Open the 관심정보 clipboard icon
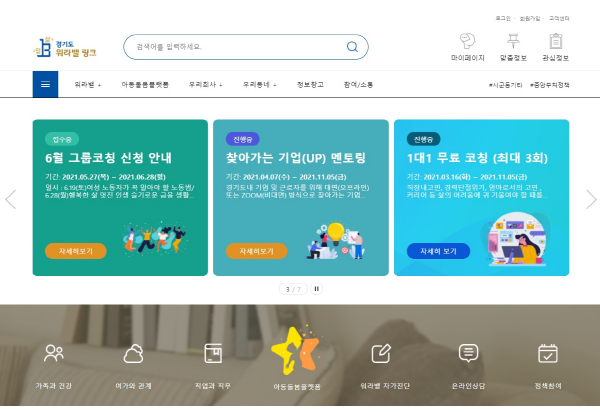 [556, 41]
